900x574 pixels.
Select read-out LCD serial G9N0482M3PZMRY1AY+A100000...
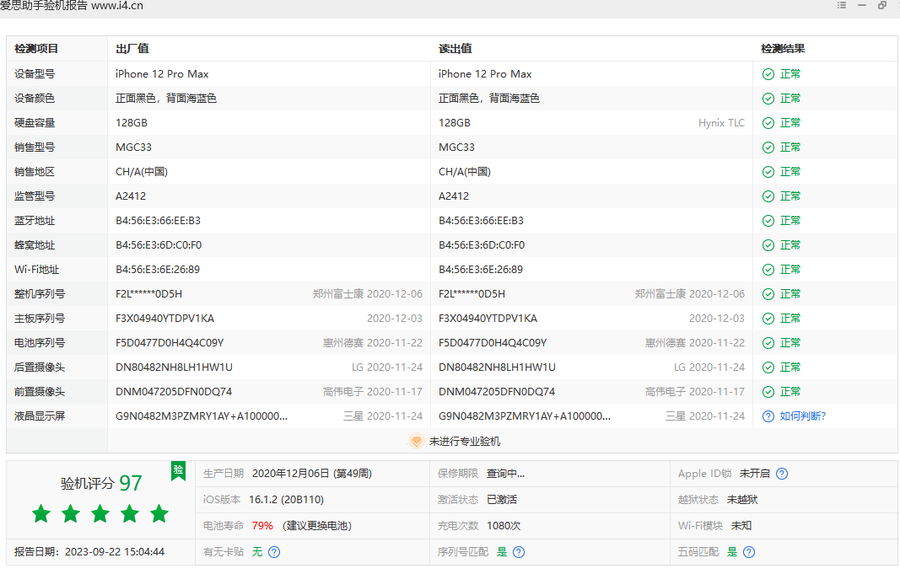point(525,416)
